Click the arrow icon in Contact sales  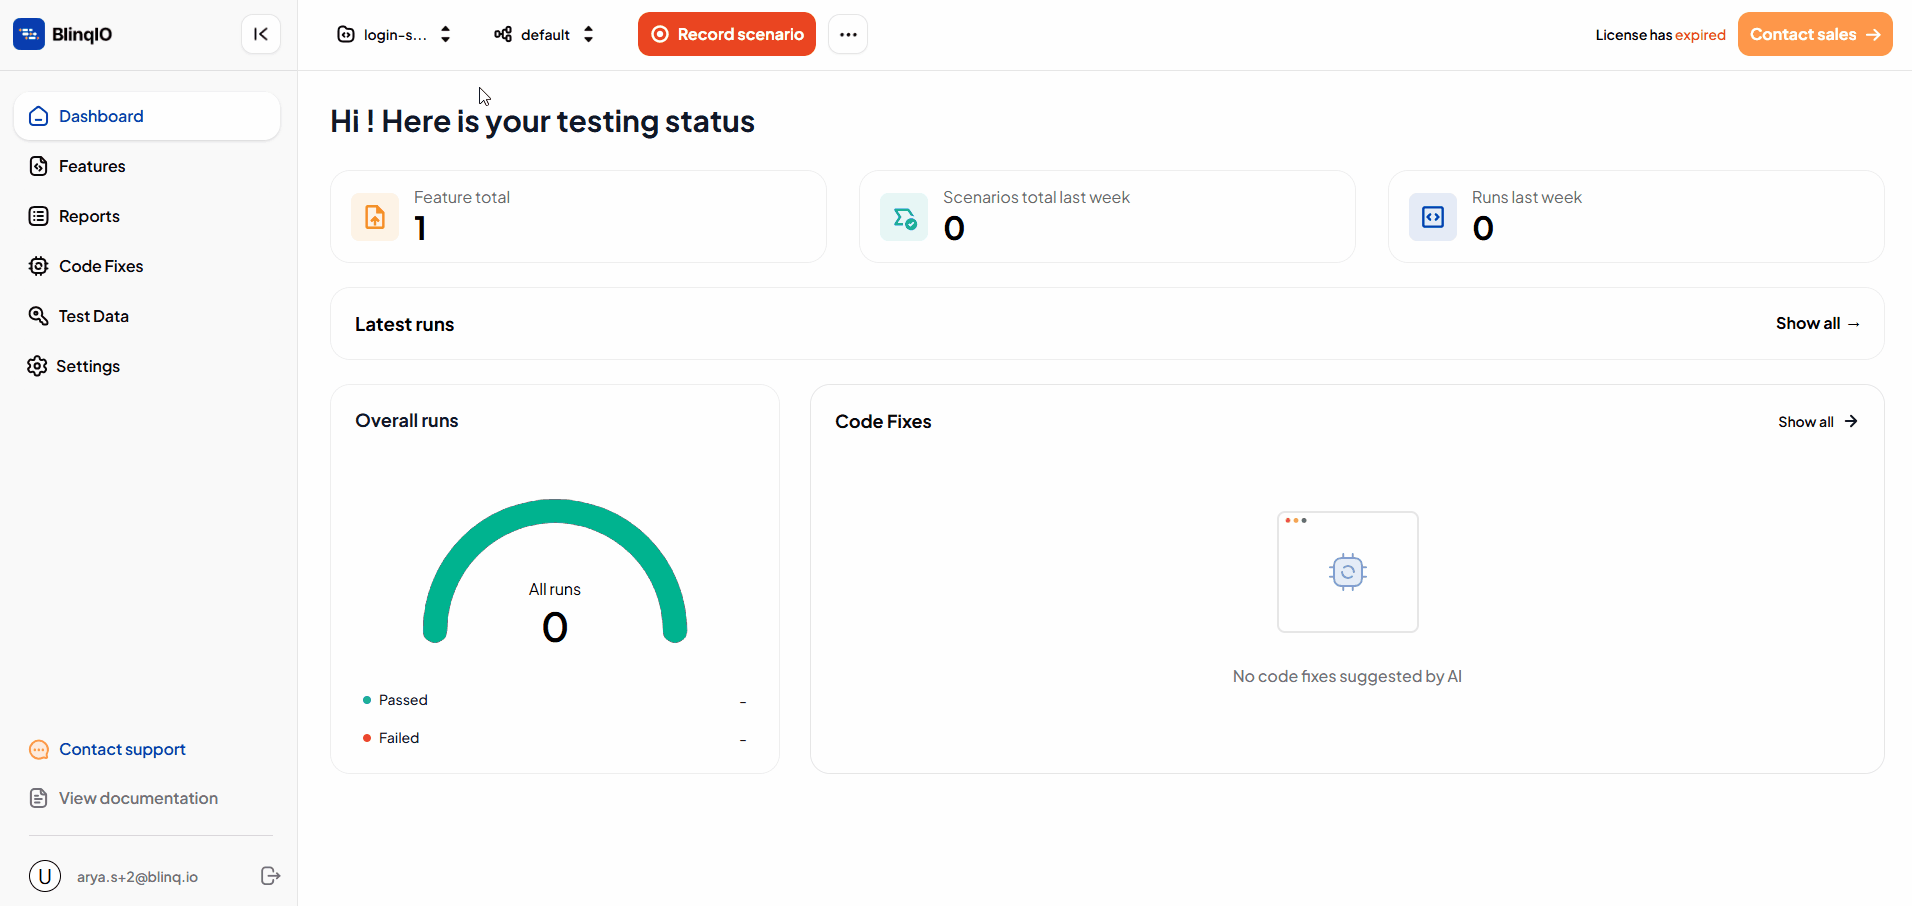(1873, 34)
